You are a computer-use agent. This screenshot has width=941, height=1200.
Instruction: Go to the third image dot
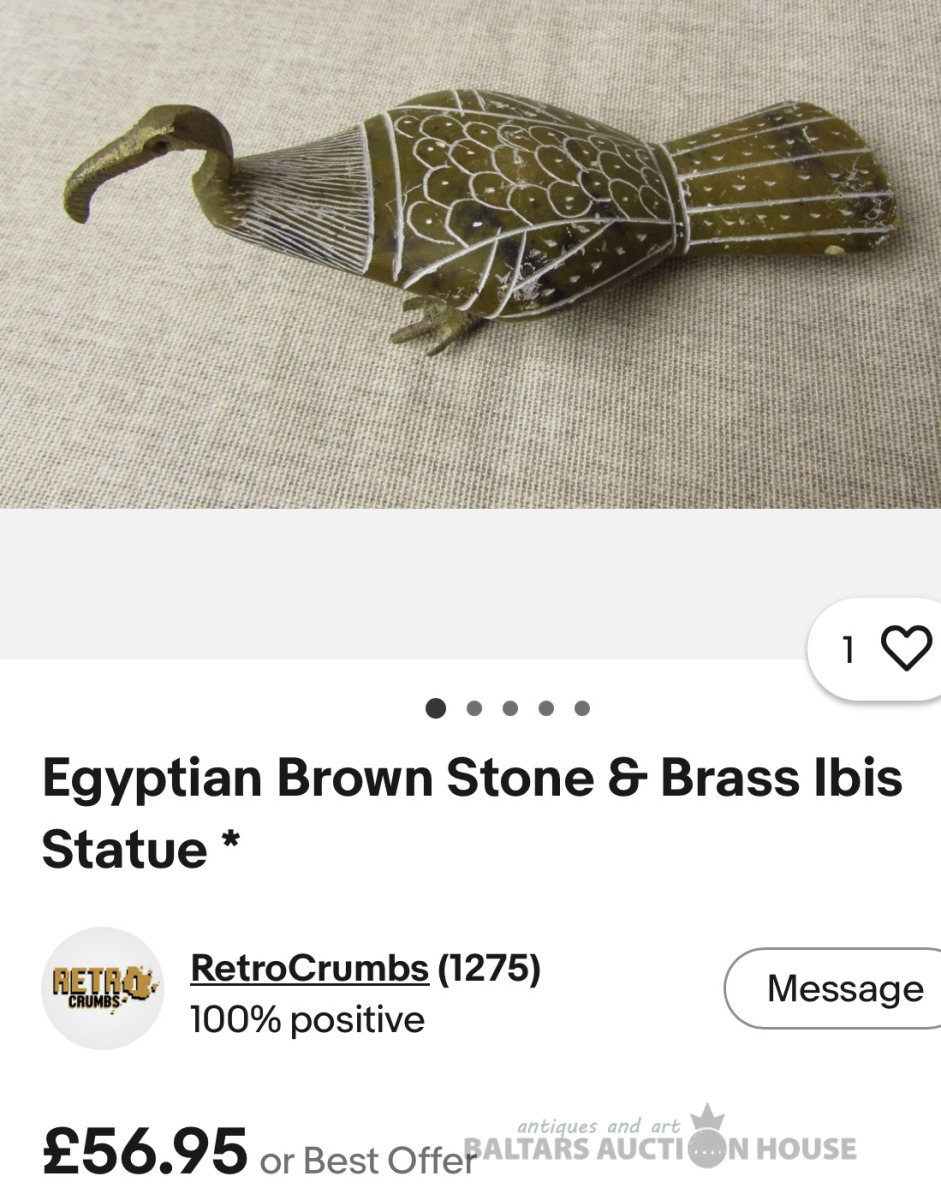pyautogui.click(x=510, y=708)
